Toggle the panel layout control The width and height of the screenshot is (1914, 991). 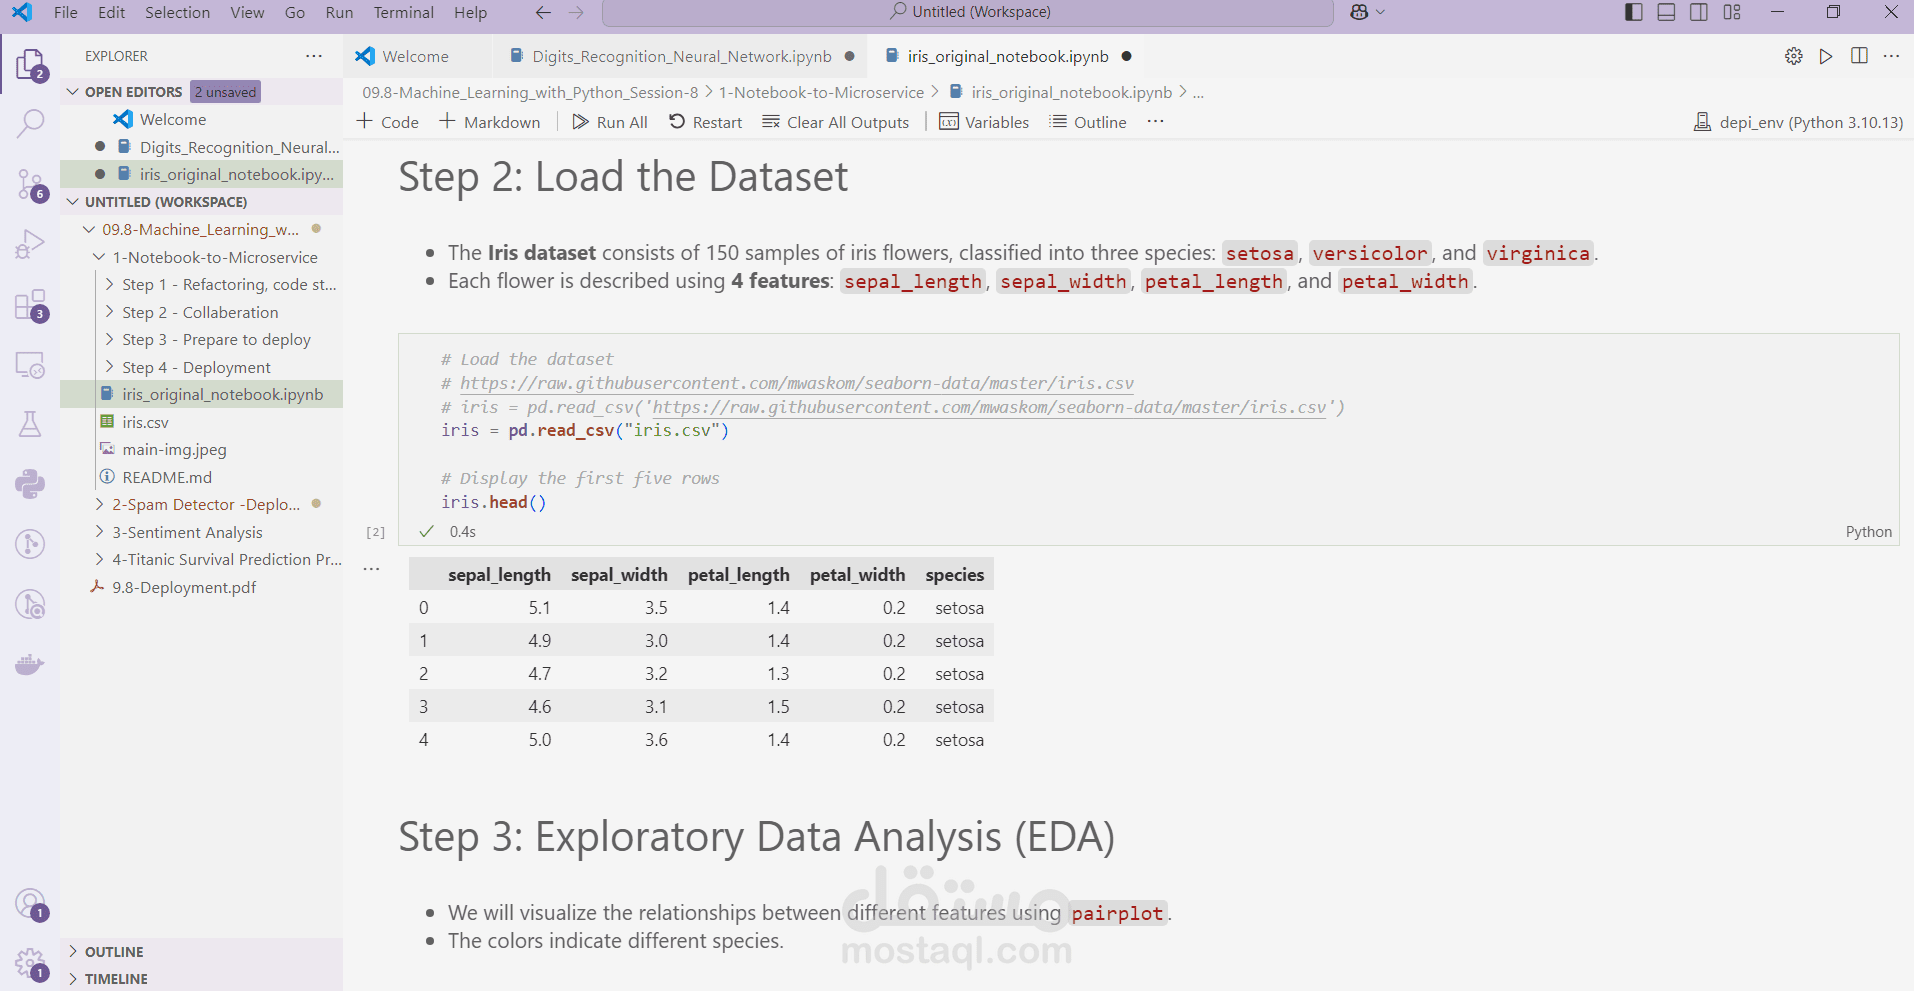click(x=1665, y=12)
